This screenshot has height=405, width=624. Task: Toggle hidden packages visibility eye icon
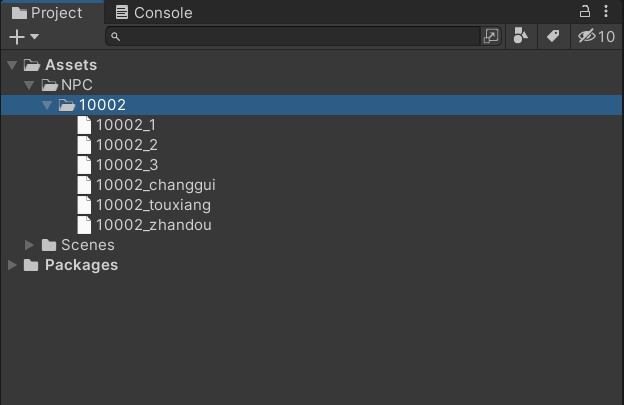596,36
